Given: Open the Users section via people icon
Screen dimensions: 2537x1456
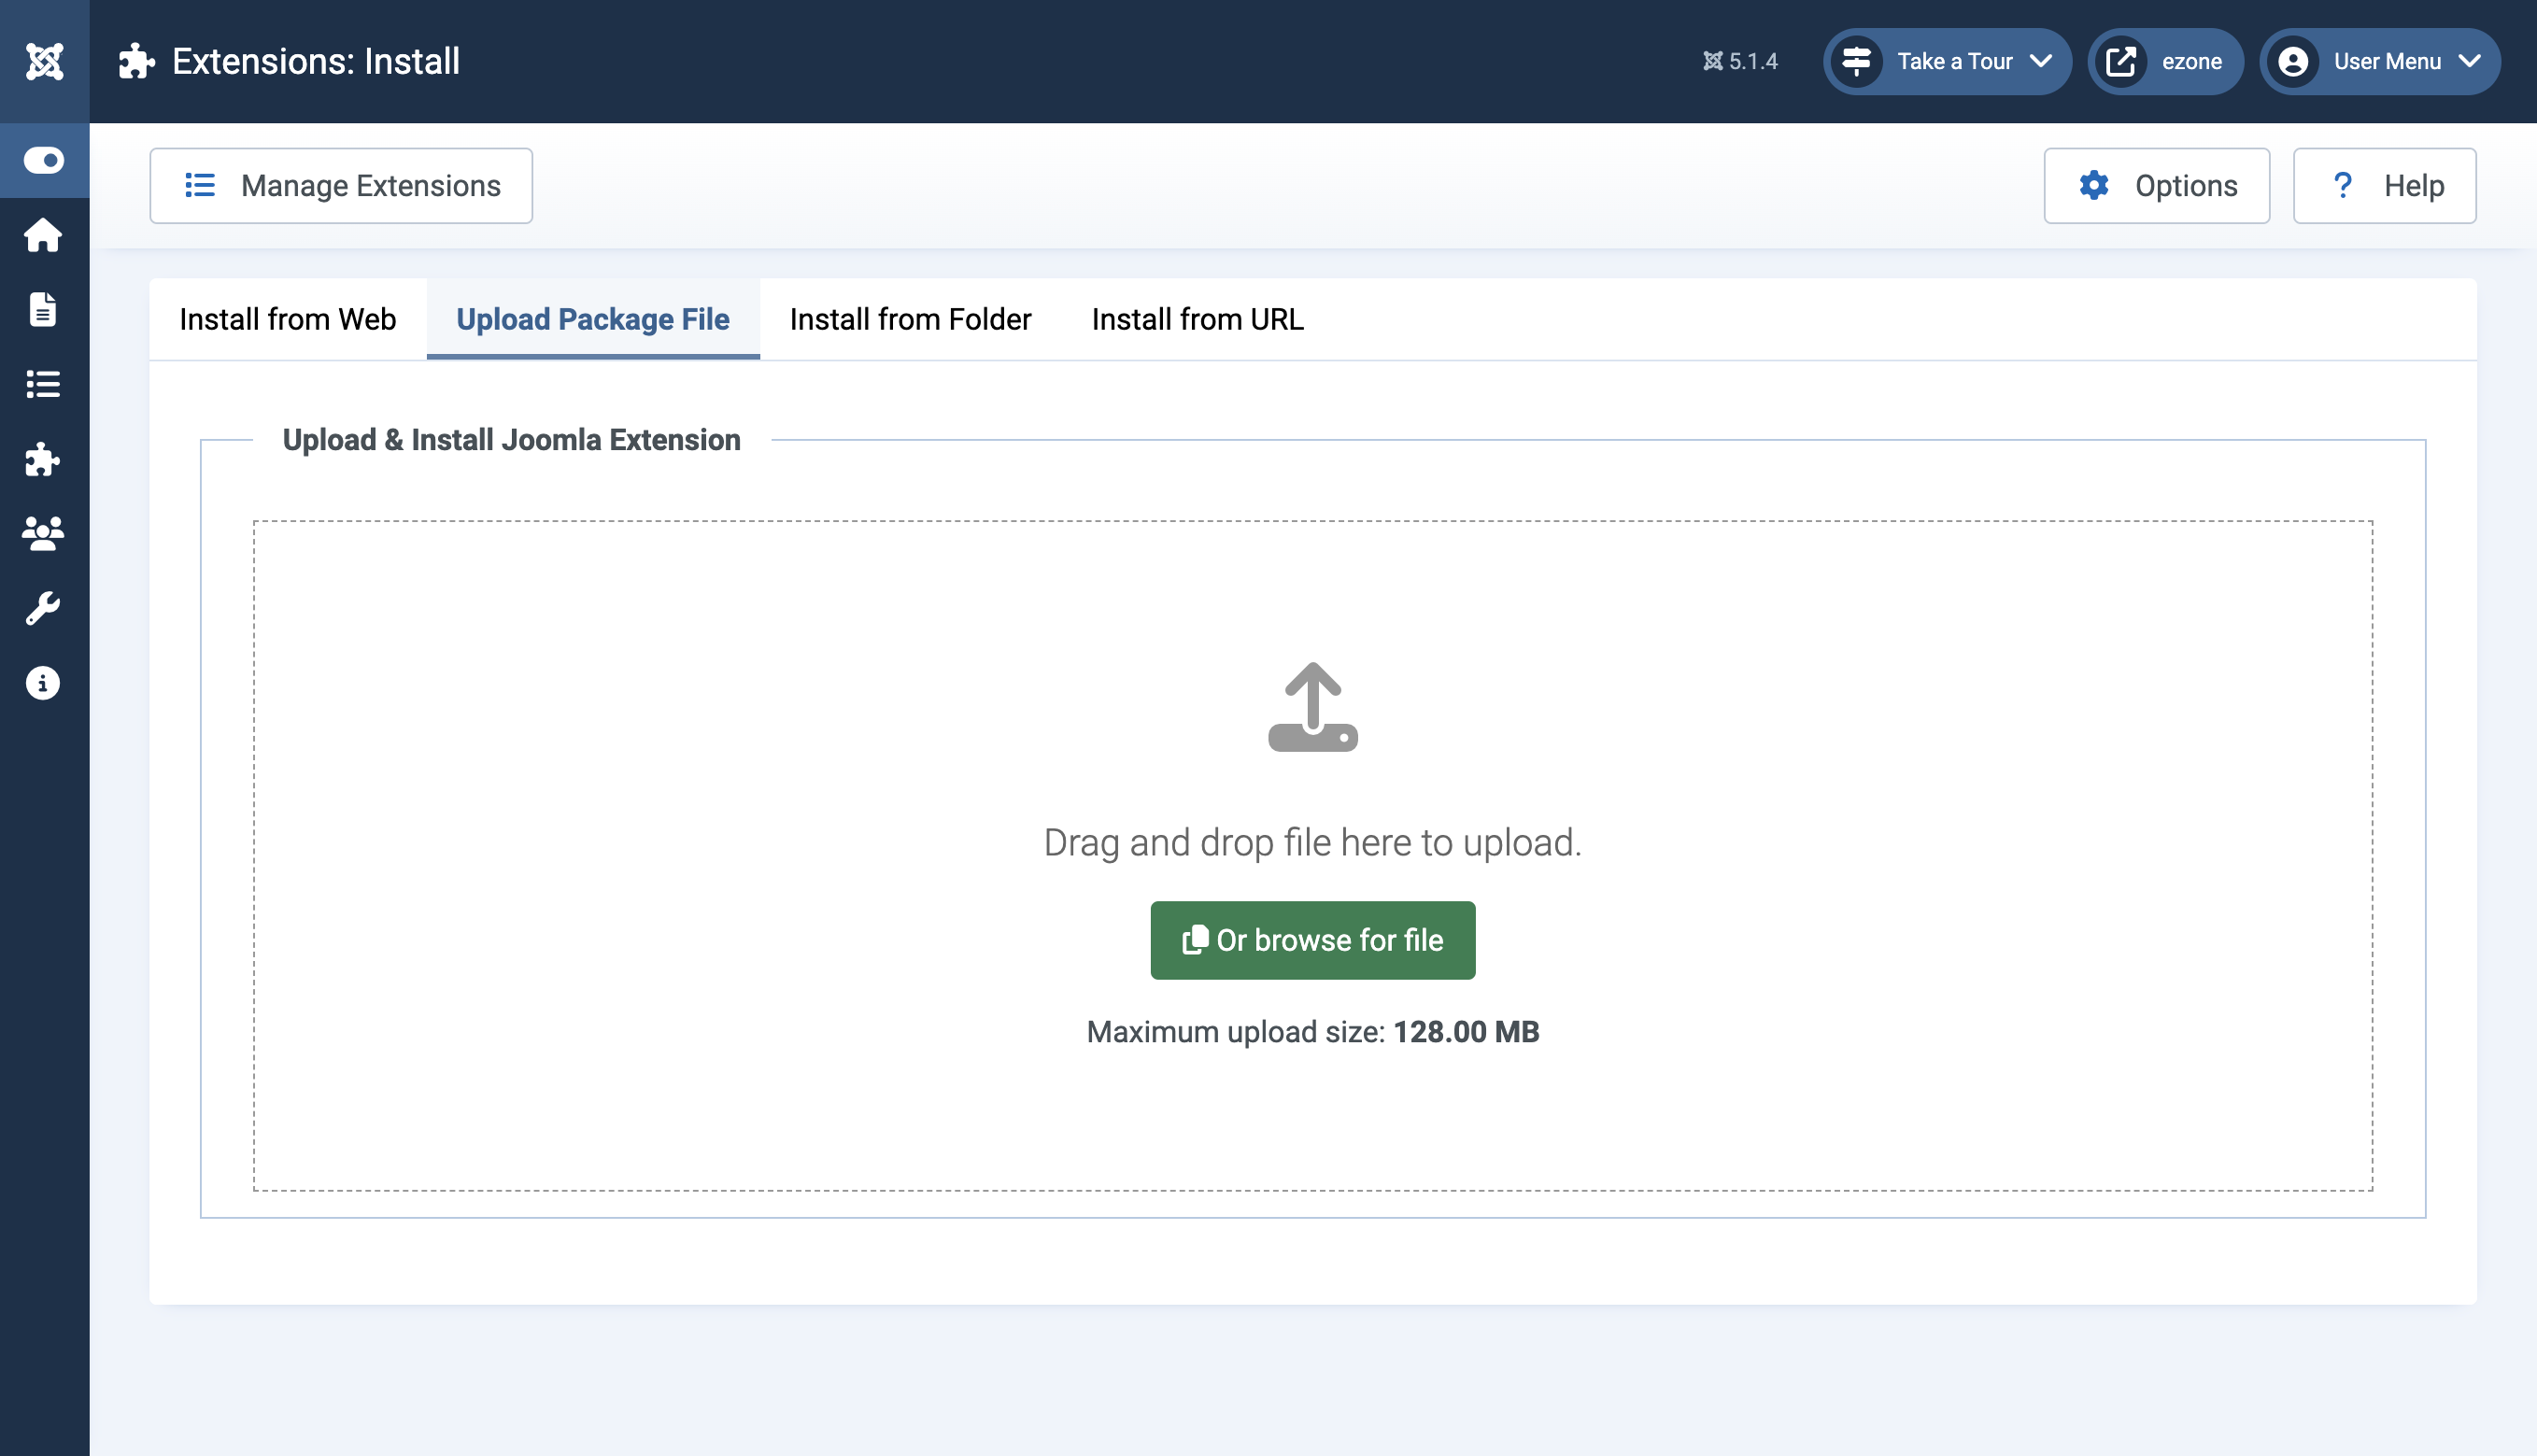Looking at the screenshot, I should point(43,533).
